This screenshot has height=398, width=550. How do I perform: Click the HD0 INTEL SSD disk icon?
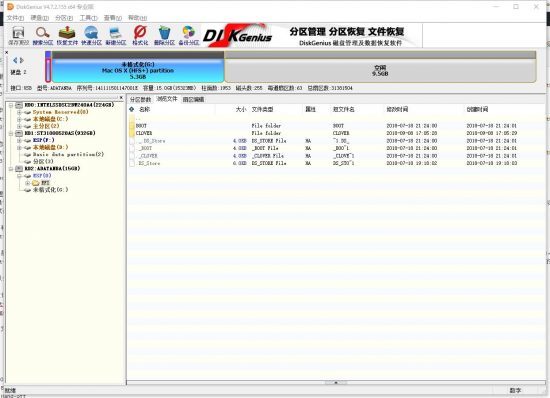[19, 105]
